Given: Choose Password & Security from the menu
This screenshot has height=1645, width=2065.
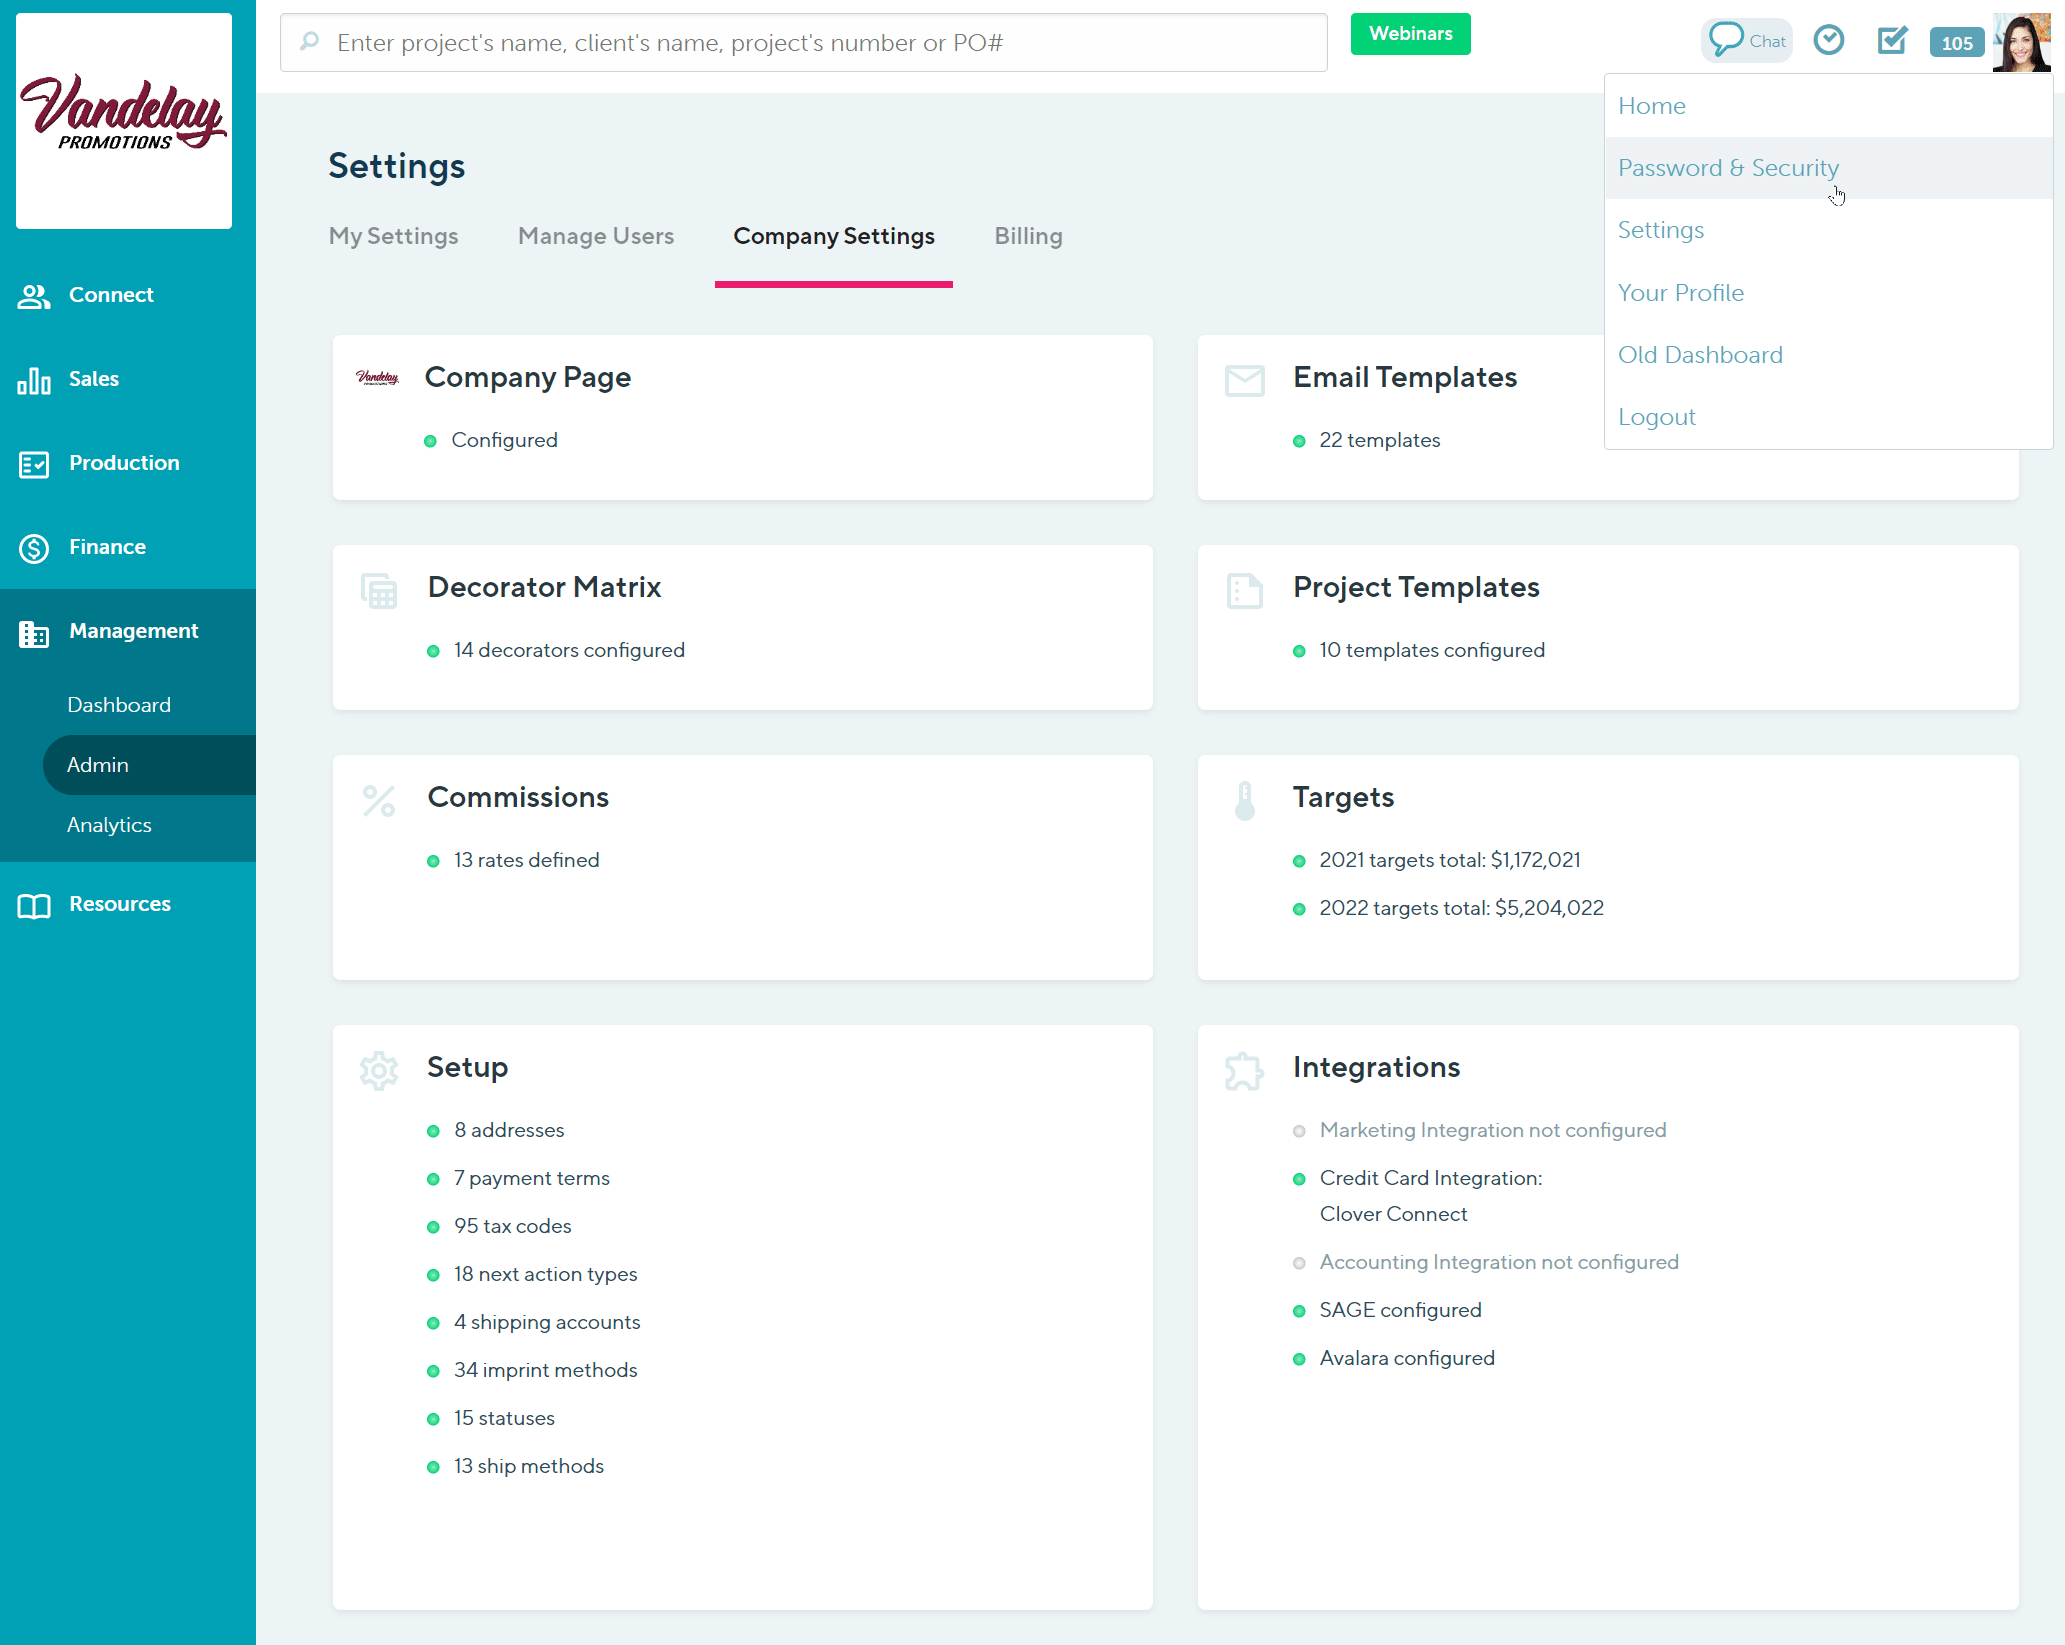Looking at the screenshot, I should click(1728, 167).
